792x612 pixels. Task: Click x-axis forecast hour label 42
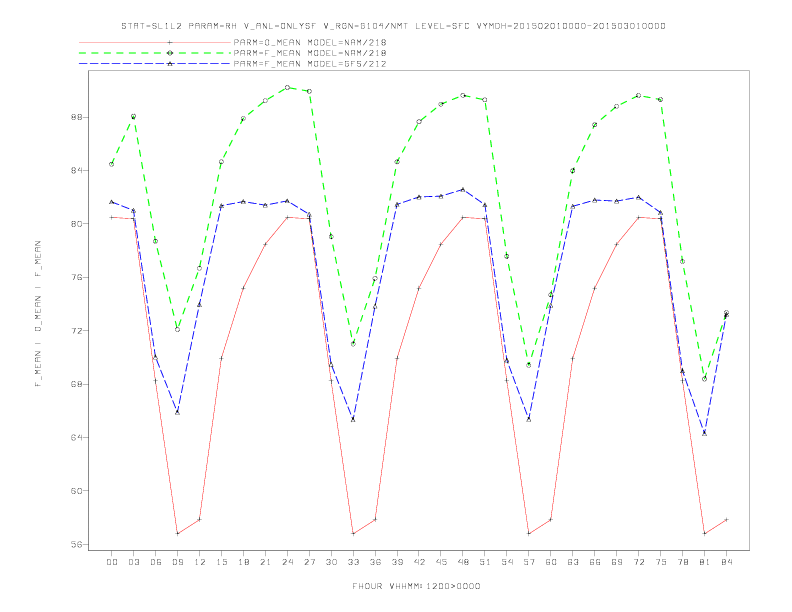pos(419,562)
